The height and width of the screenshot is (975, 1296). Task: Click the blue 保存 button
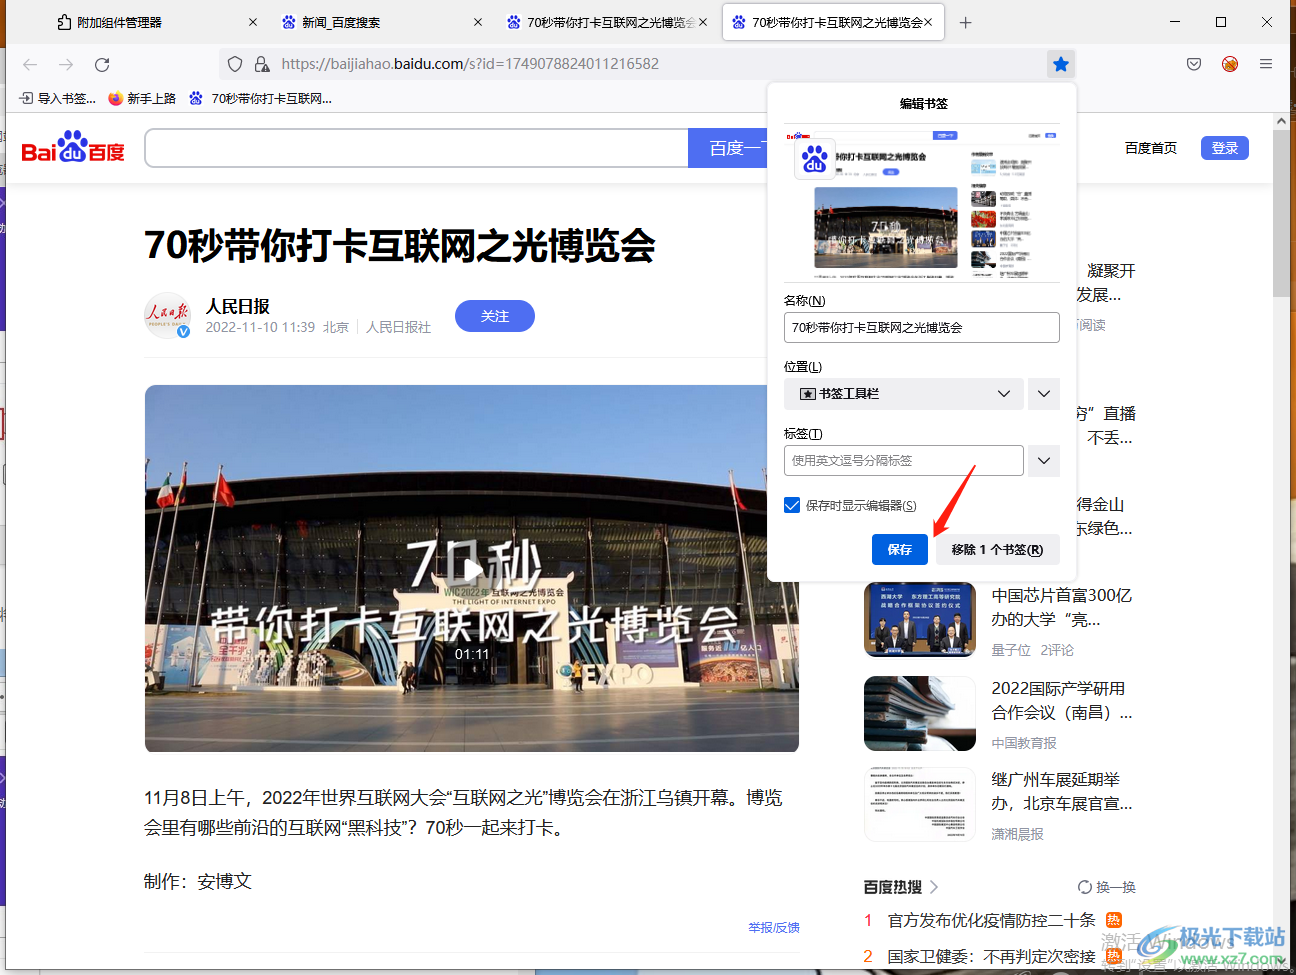click(x=900, y=549)
